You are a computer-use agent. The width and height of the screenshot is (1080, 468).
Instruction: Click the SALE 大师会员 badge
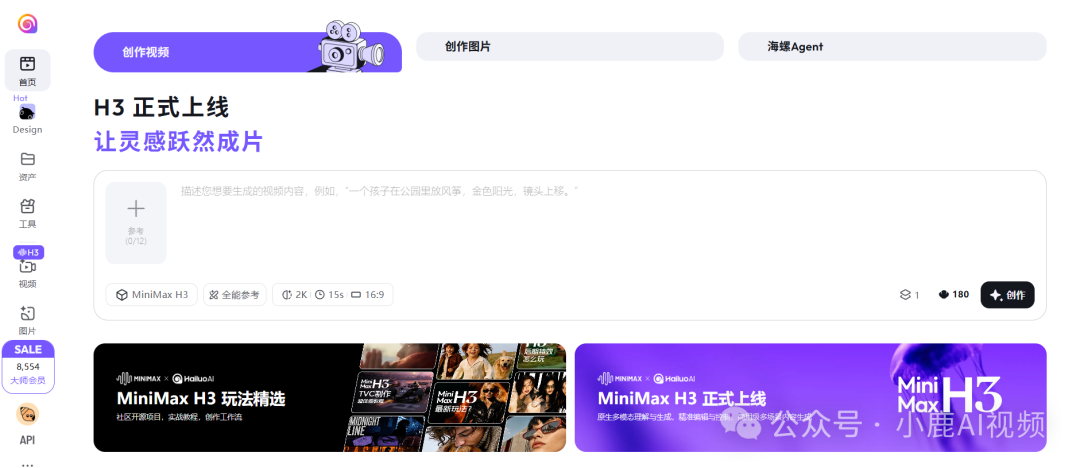point(28,367)
